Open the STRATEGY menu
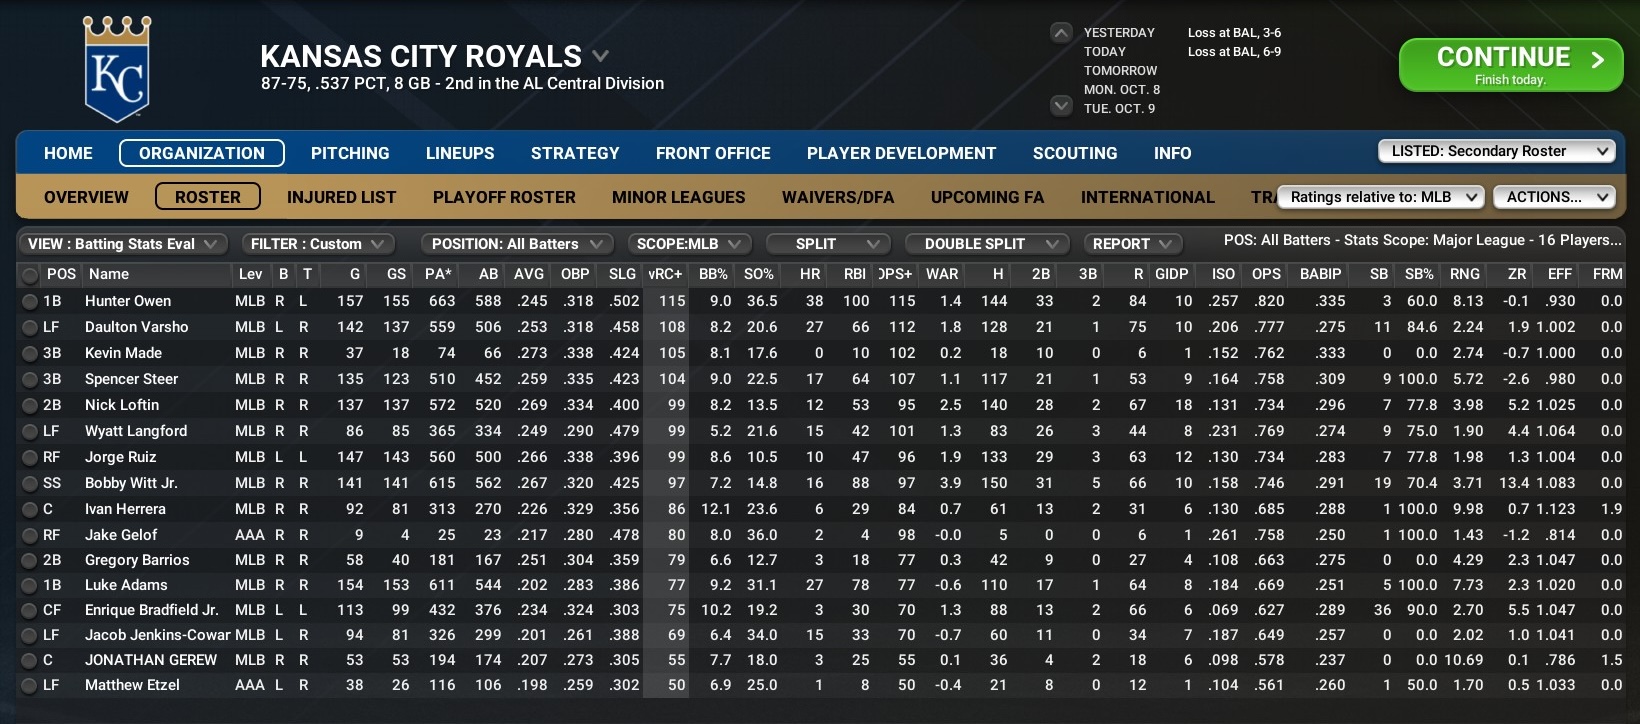This screenshot has width=1640, height=724. coord(575,153)
